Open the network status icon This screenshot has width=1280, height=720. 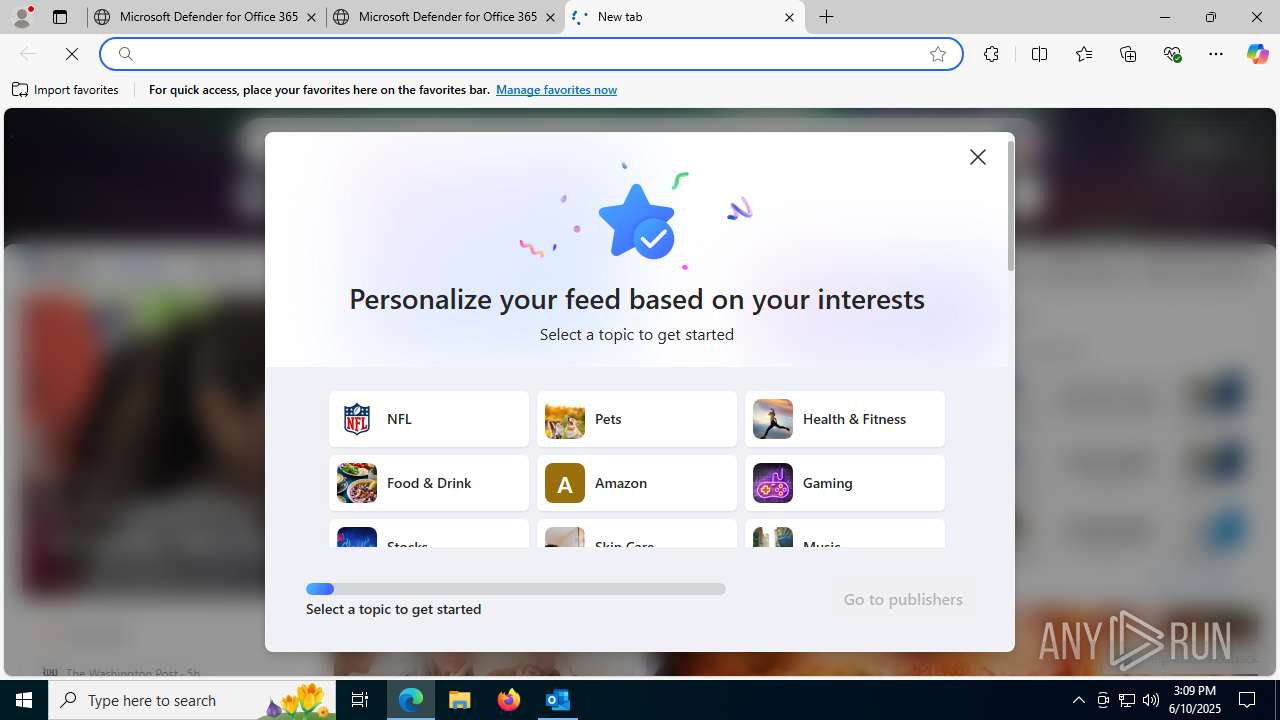[1127, 700]
